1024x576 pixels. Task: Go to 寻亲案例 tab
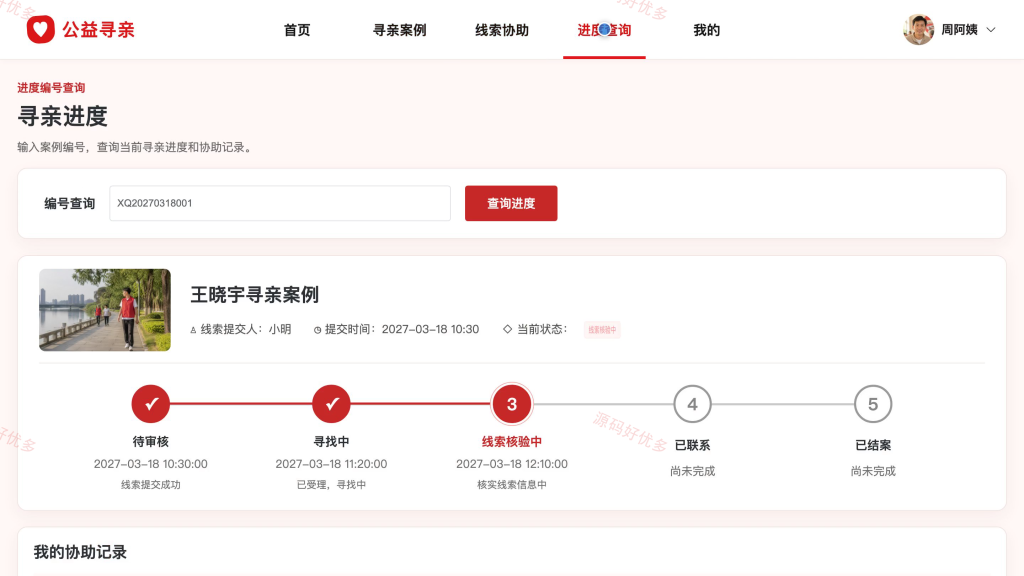[x=400, y=30]
